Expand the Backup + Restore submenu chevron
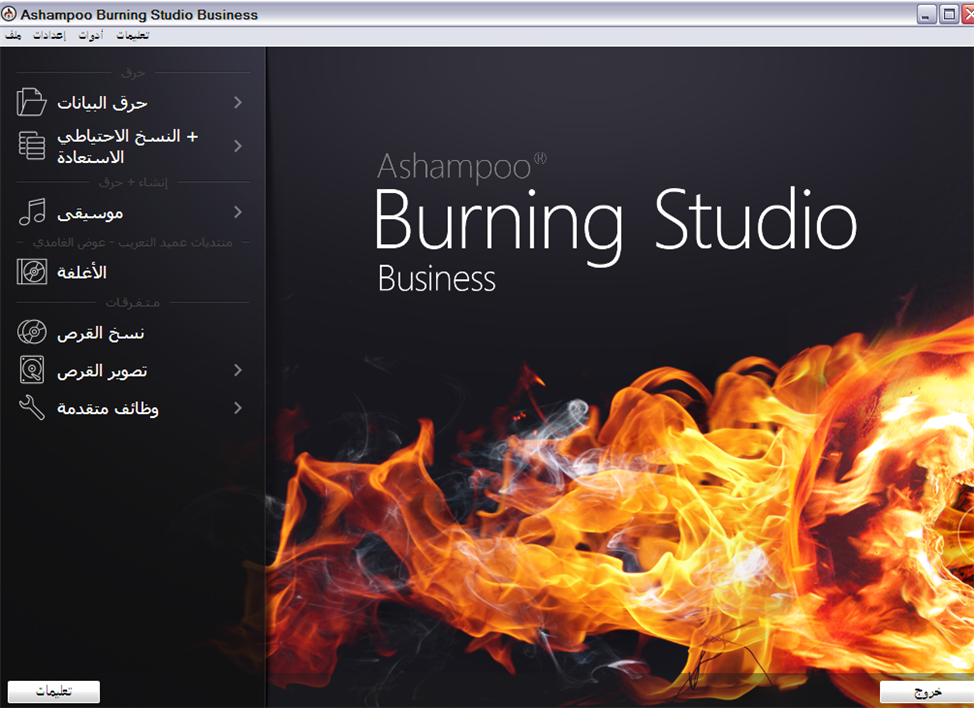Screen dimensions: 974x708 238,146
